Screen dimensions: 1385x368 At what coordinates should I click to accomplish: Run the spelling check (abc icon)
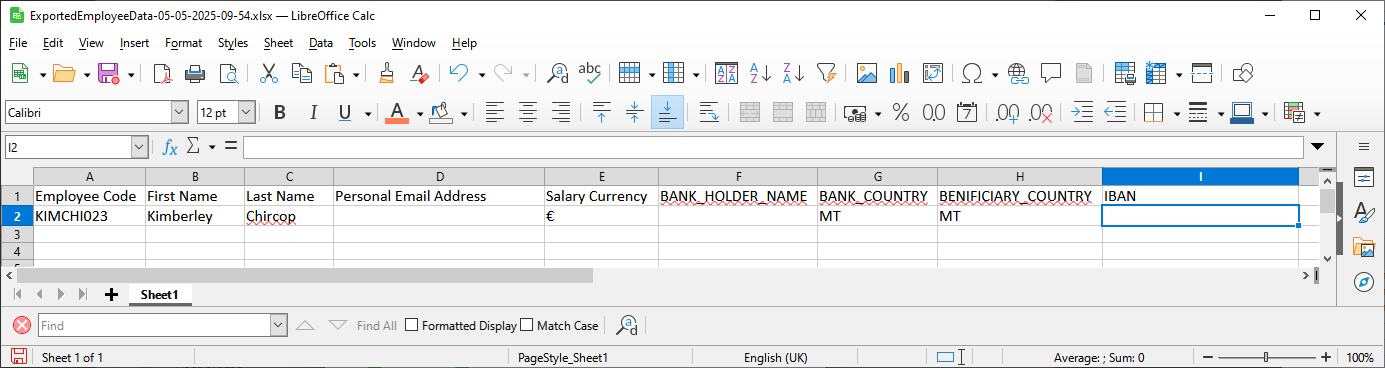(x=590, y=73)
